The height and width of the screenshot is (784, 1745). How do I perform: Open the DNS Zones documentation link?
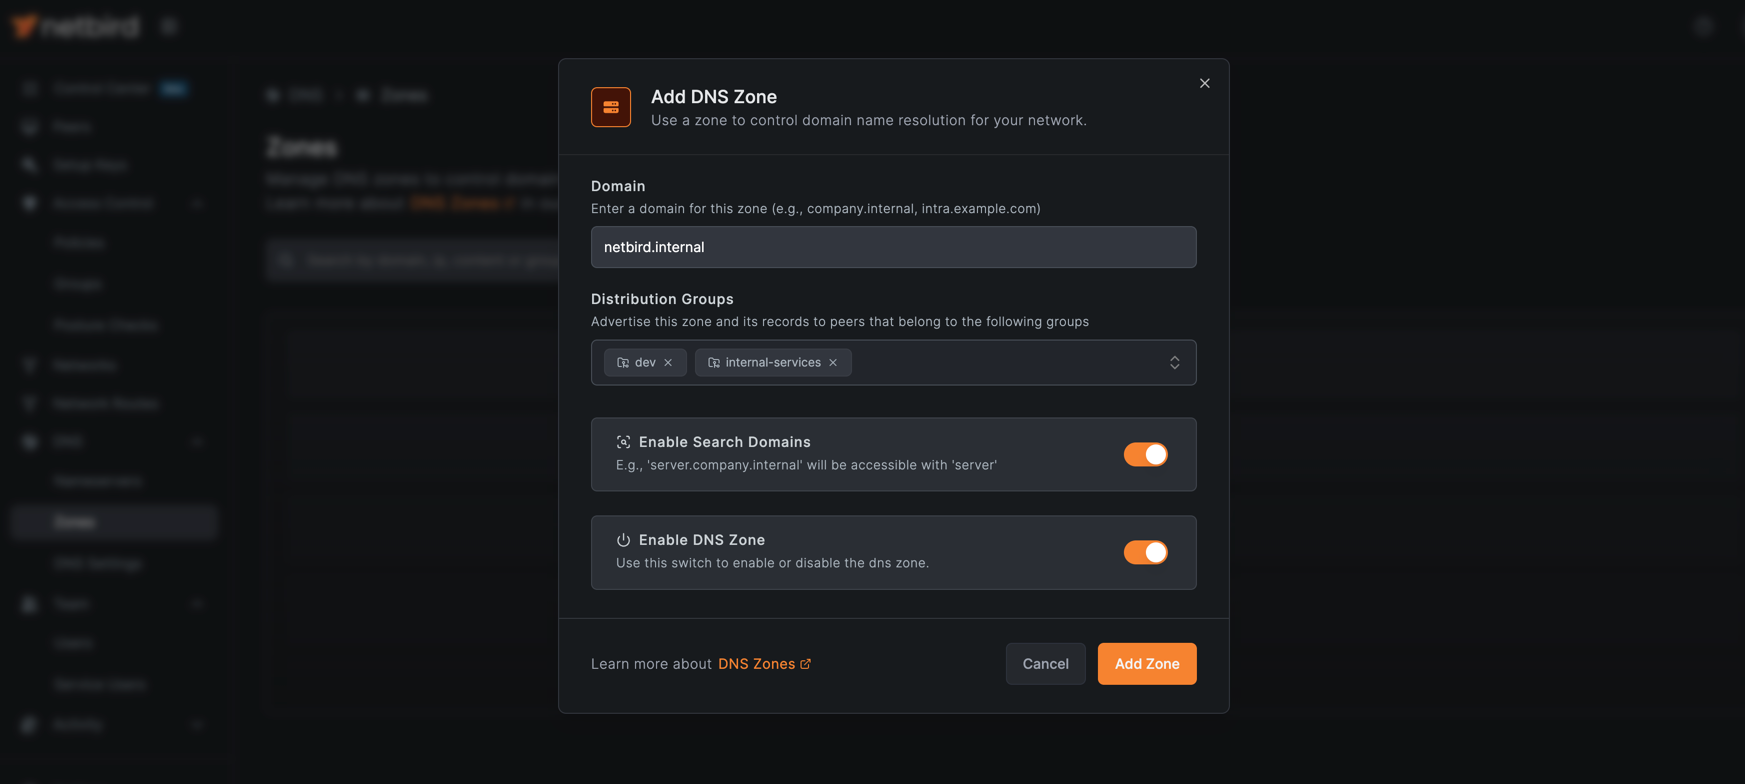(x=758, y=663)
